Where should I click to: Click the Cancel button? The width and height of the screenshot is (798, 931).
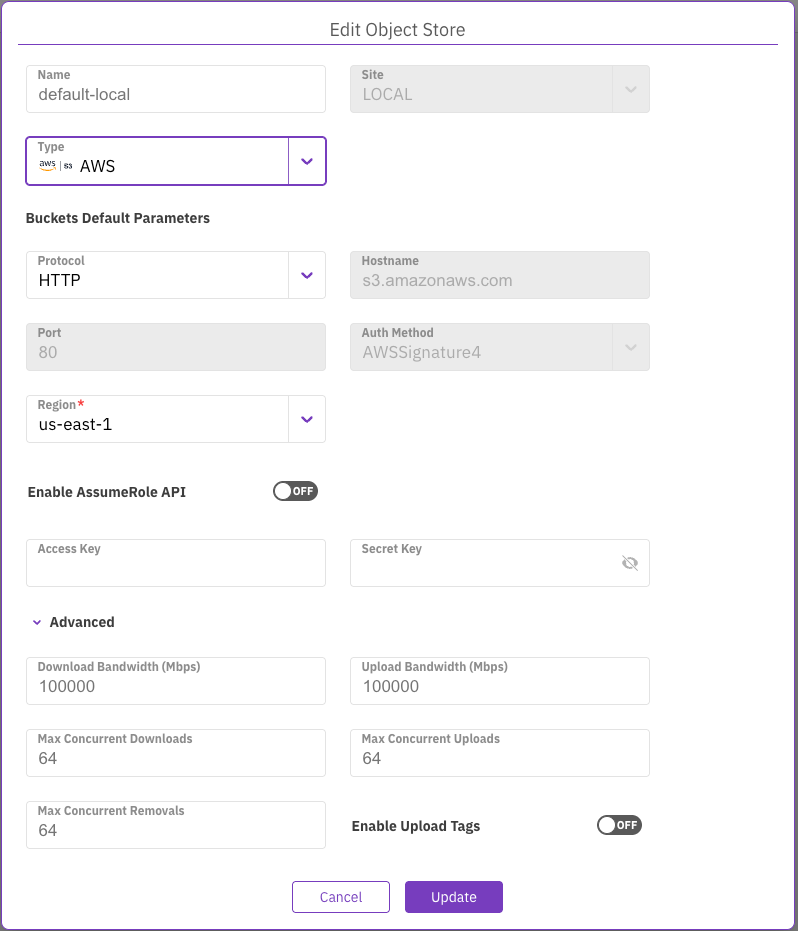click(x=341, y=897)
